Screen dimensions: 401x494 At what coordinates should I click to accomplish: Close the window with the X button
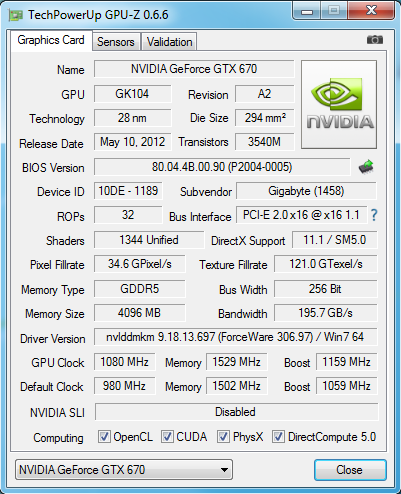click(371, 11)
